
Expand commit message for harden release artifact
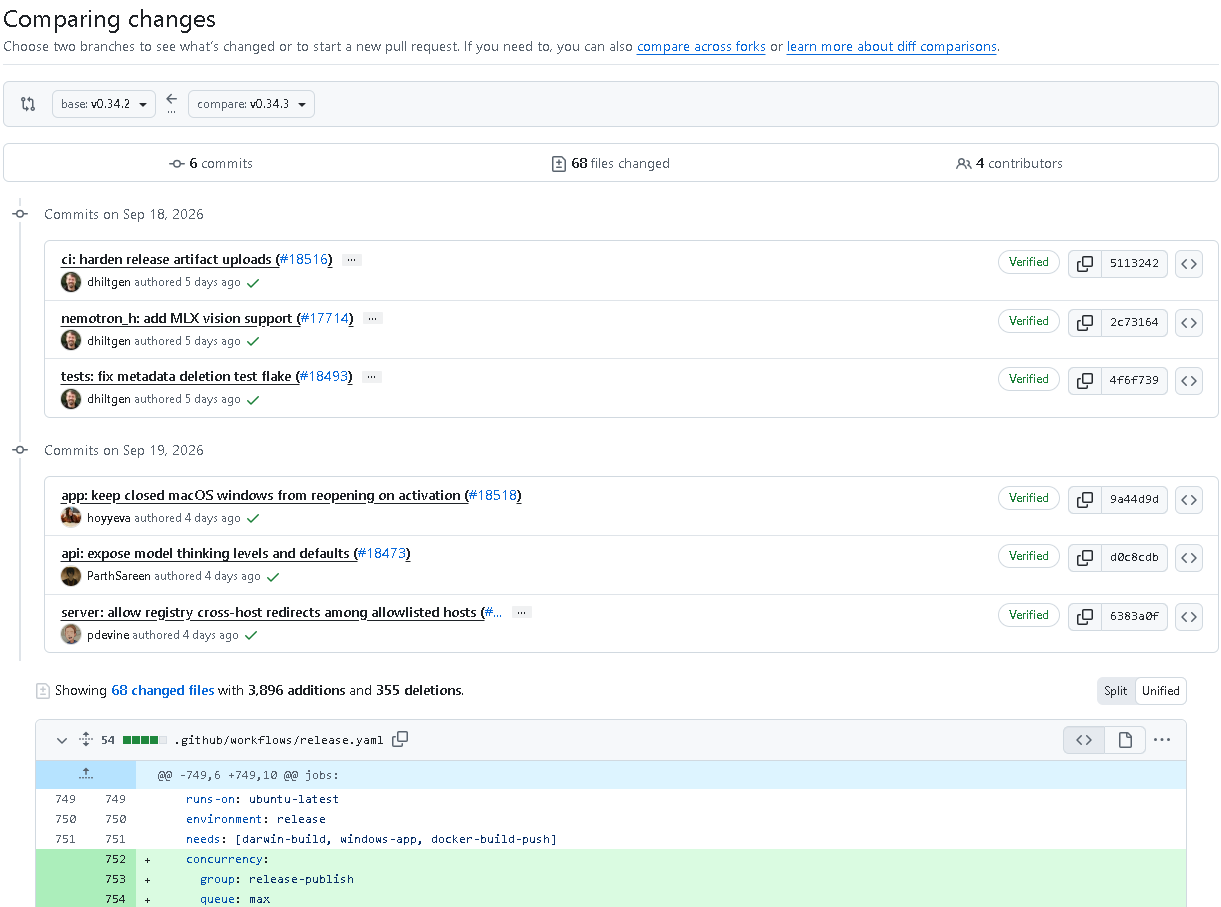click(351, 260)
